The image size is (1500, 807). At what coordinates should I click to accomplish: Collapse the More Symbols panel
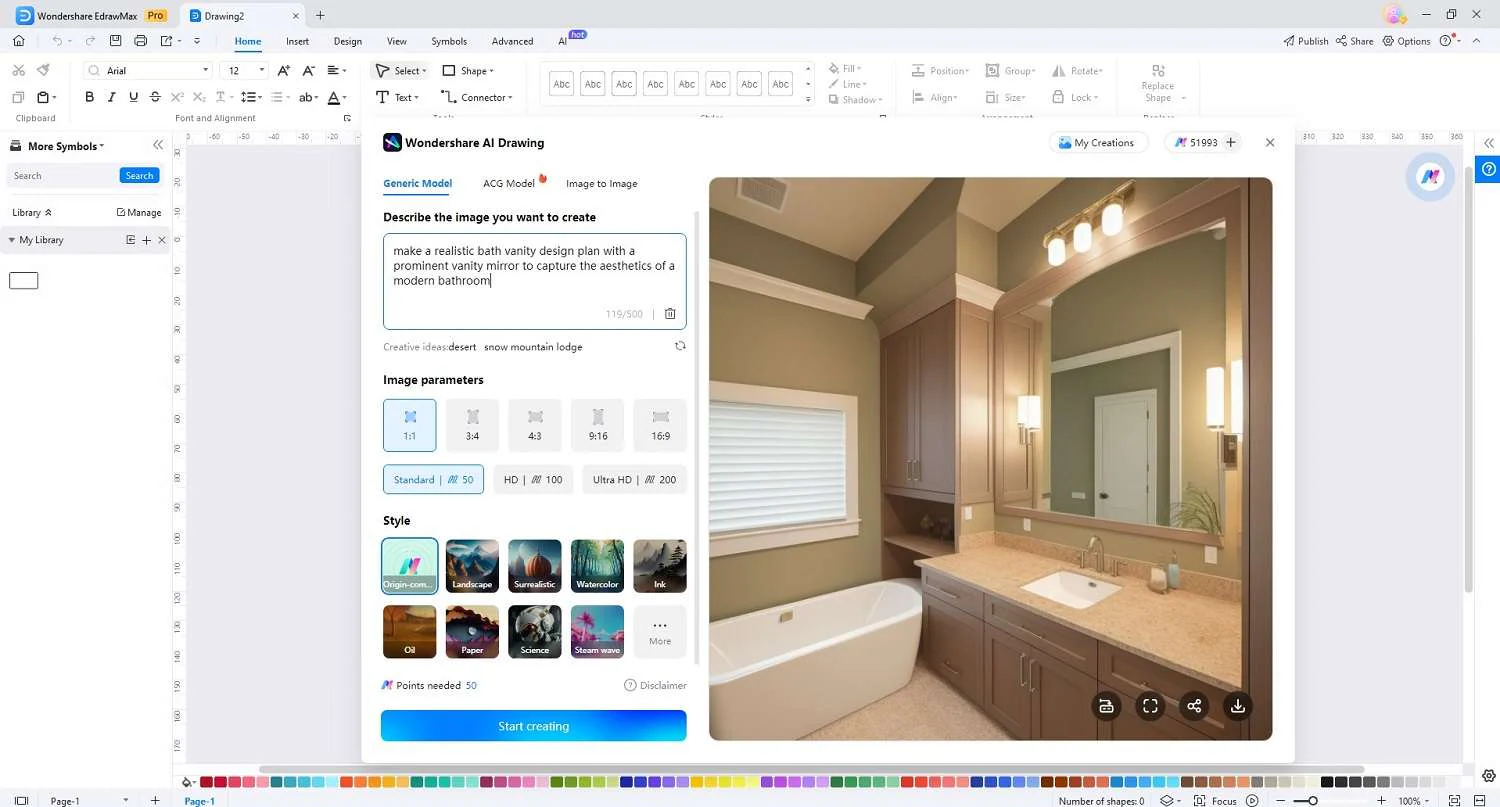(x=158, y=146)
